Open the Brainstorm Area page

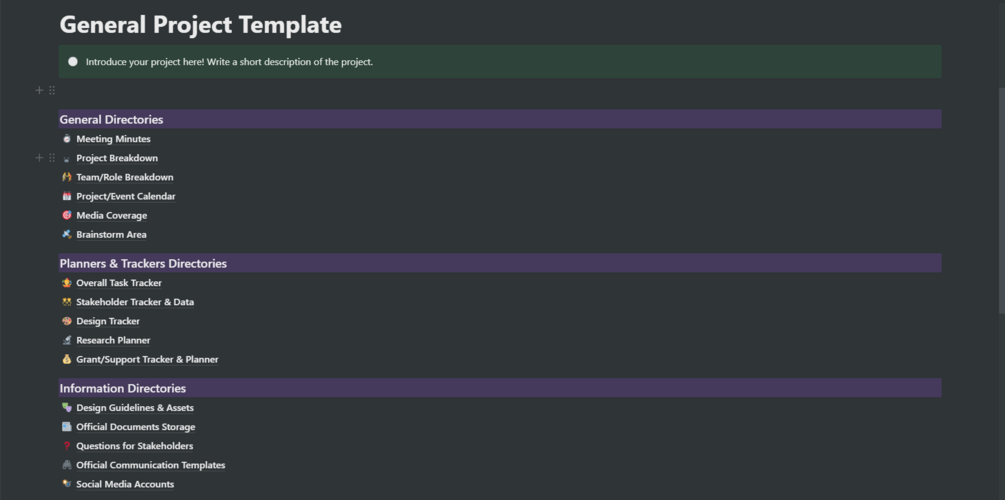(111, 235)
